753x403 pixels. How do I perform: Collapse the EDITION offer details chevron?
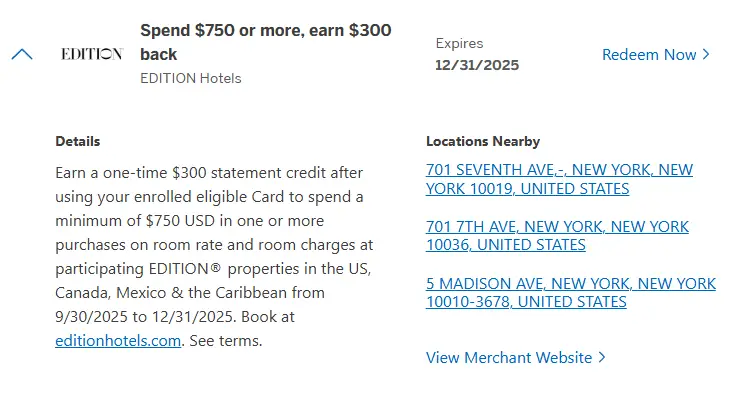(22, 54)
